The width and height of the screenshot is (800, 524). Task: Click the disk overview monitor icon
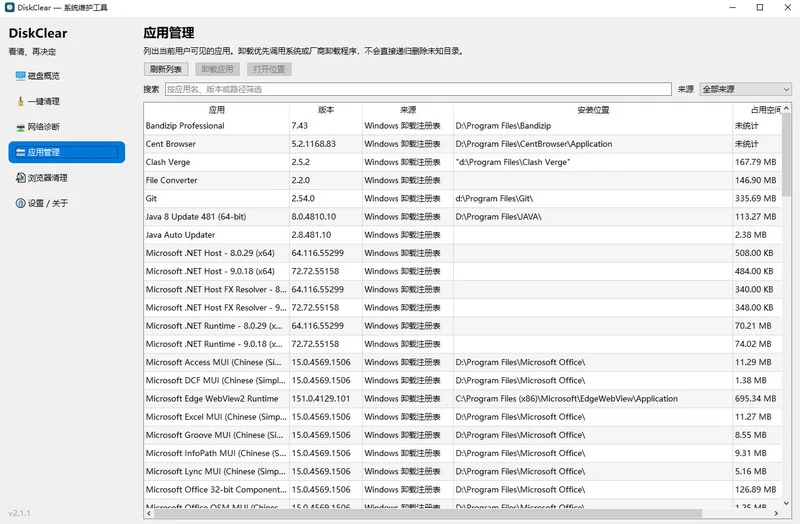coord(20,76)
